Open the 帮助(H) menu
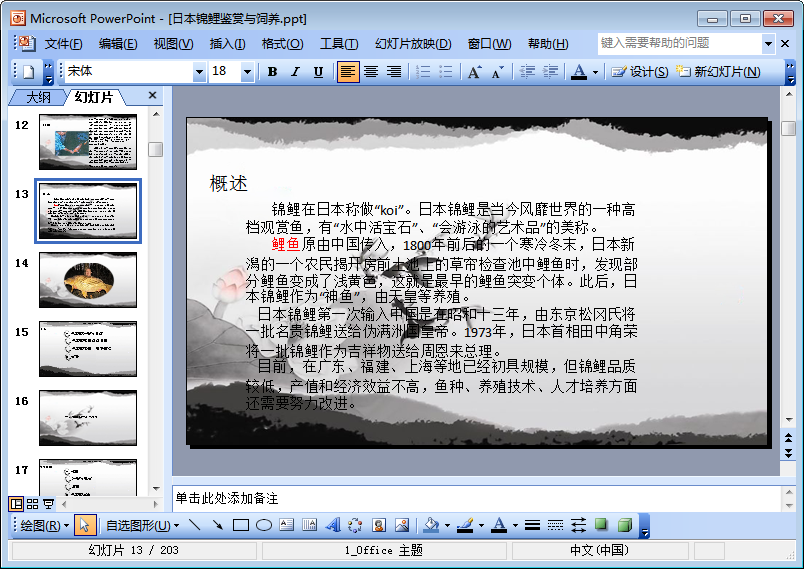This screenshot has width=804, height=569. (x=548, y=44)
